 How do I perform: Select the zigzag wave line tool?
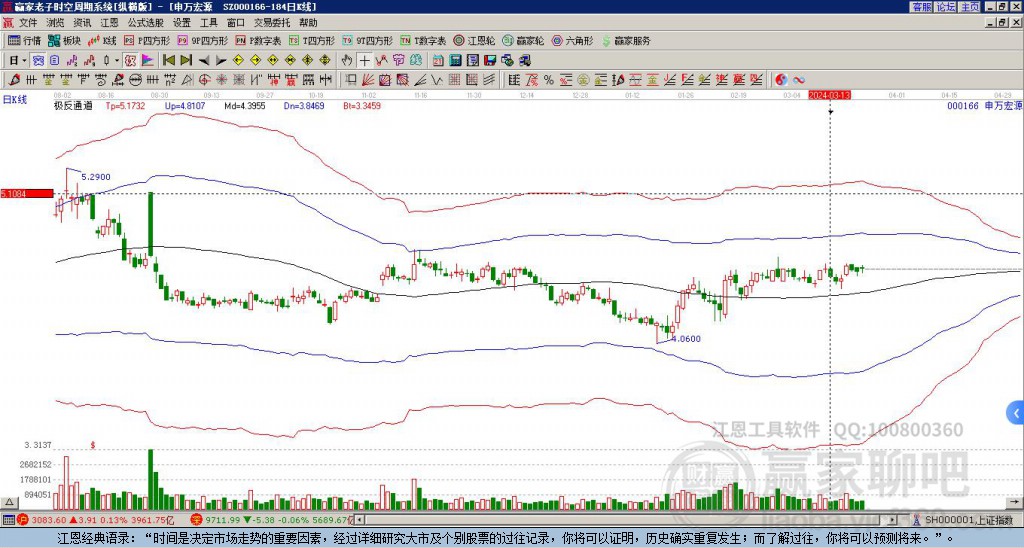click(436, 80)
